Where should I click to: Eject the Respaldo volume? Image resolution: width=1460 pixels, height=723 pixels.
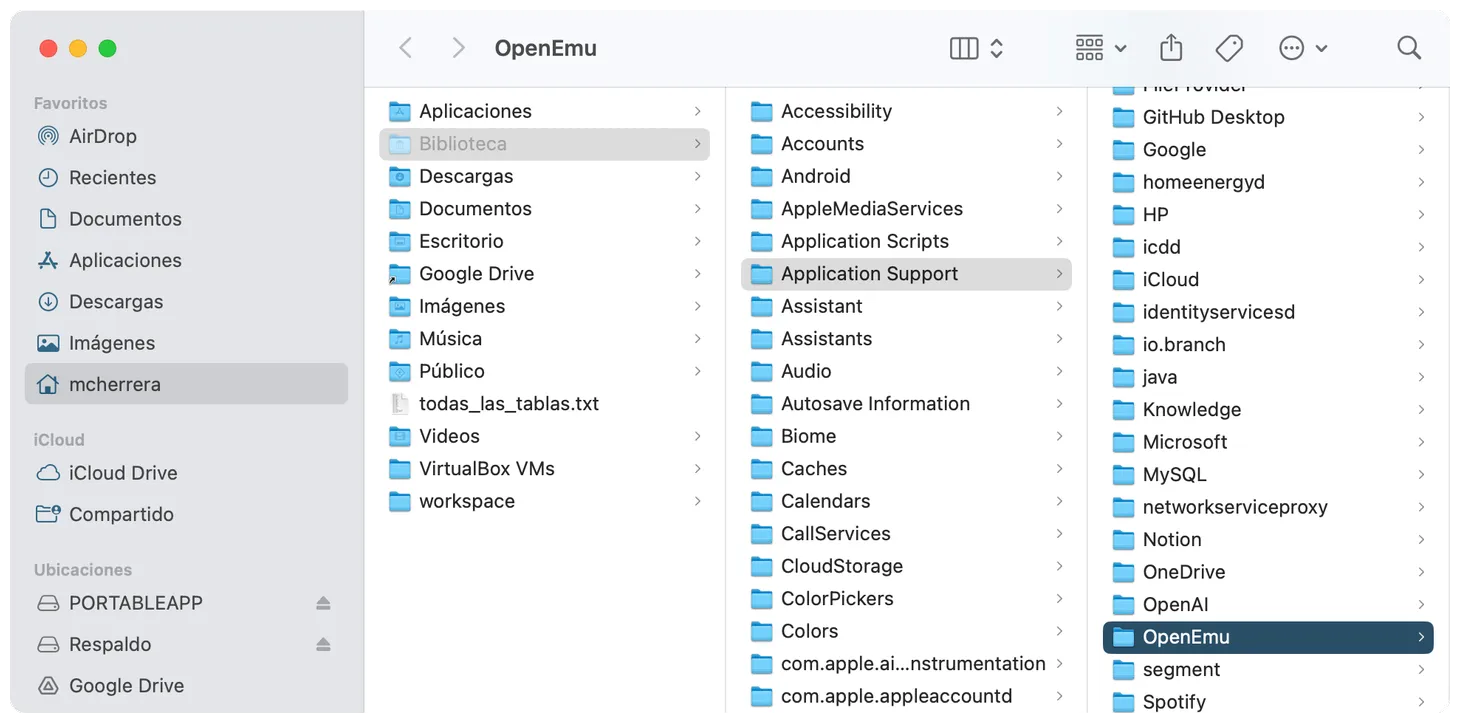[323, 644]
